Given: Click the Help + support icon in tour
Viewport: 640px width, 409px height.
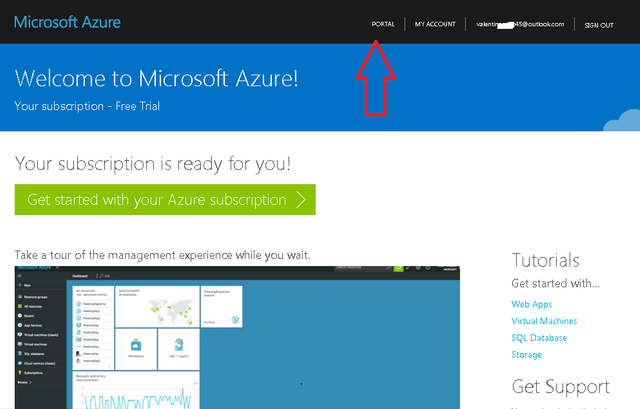Looking at the screenshot, I should (179, 345).
